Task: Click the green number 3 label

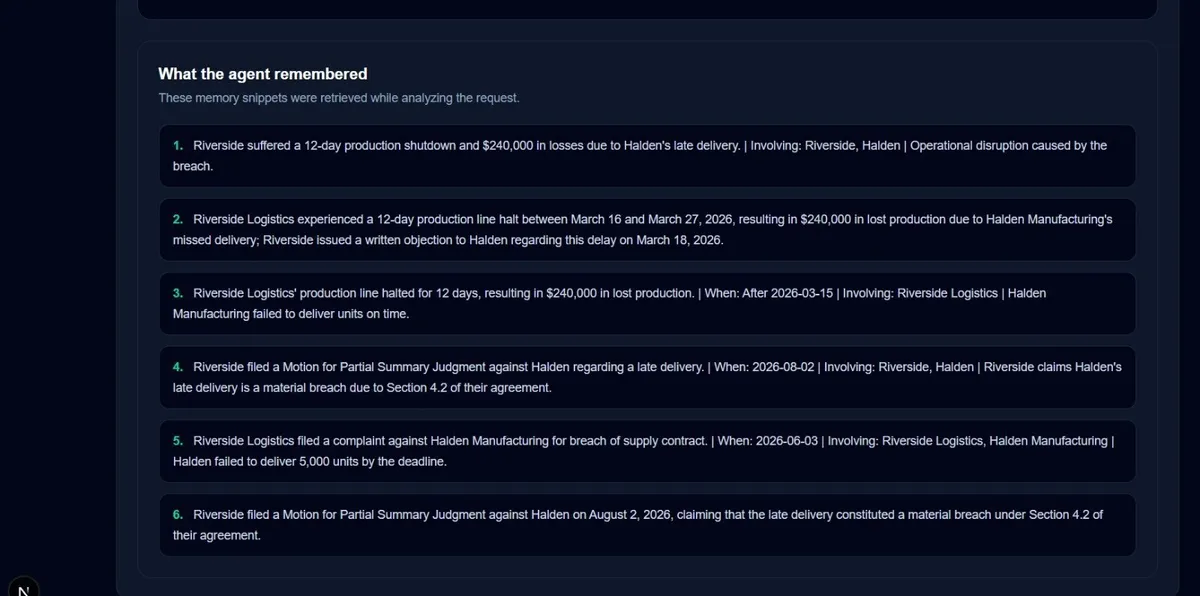Action: [x=177, y=293]
